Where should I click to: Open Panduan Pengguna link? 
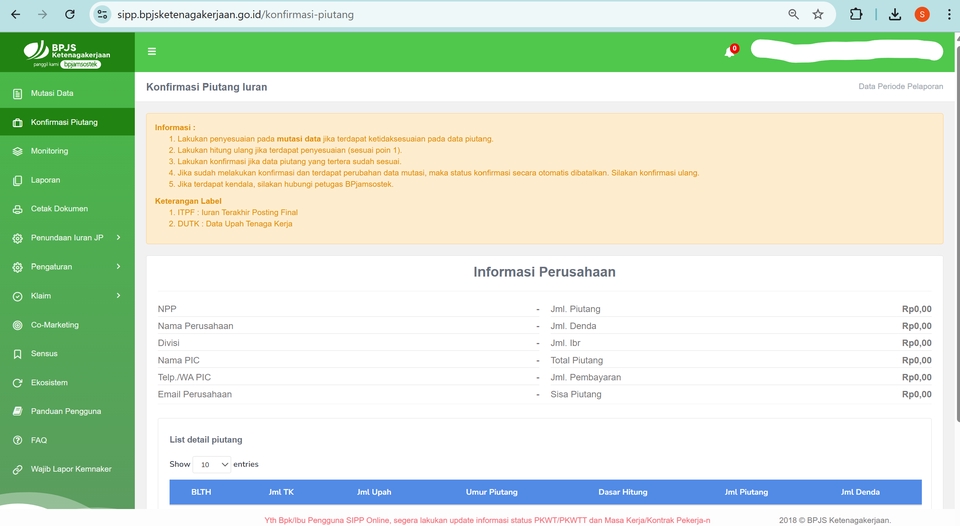pos(67,411)
